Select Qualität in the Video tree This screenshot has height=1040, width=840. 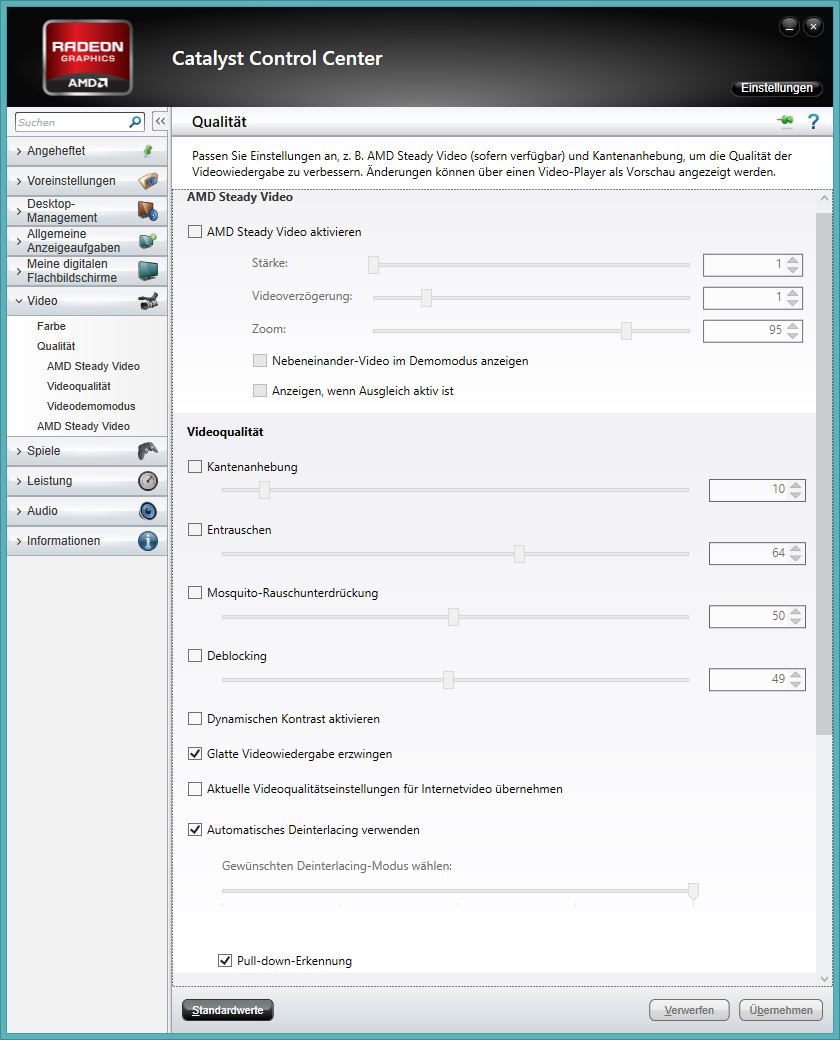(x=56, y=346)
